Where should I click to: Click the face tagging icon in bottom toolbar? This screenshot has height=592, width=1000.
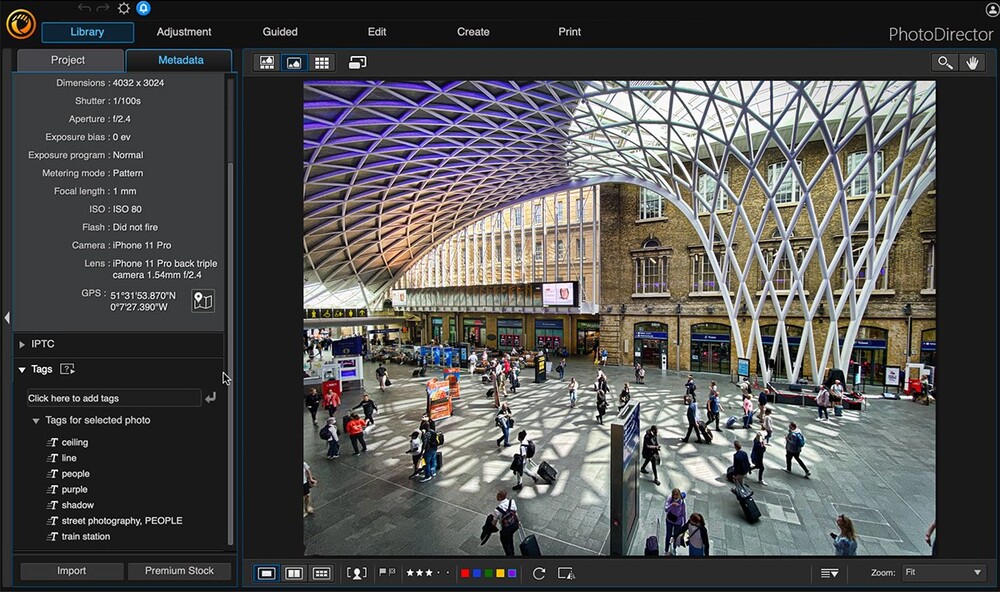(355, 572)
